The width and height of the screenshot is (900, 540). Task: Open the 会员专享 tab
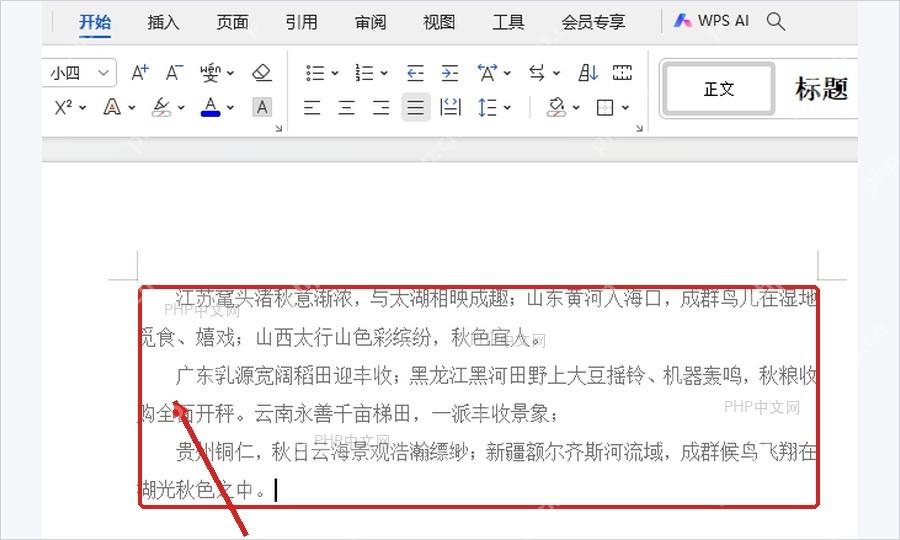[x=593, y=22]
